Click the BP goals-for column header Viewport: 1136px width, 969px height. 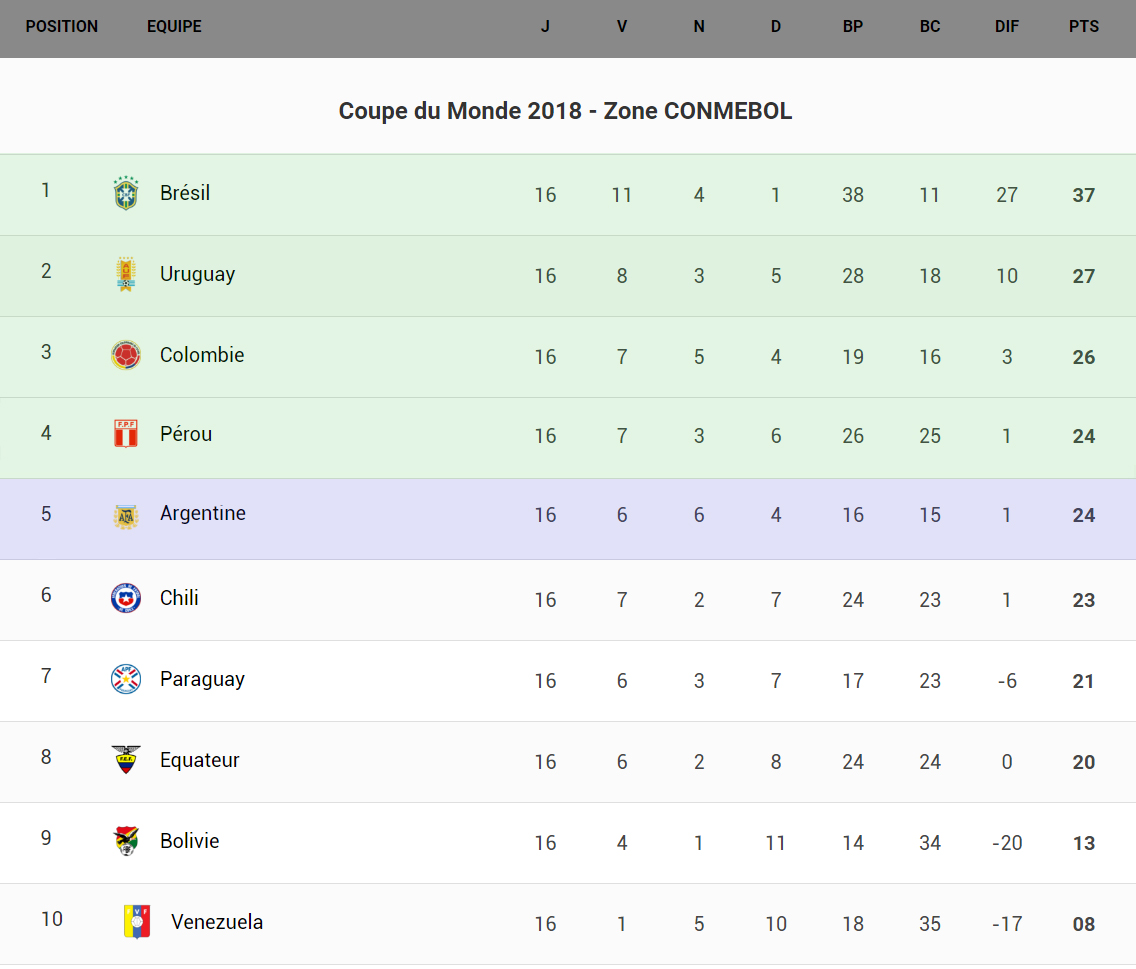point(853,27)
